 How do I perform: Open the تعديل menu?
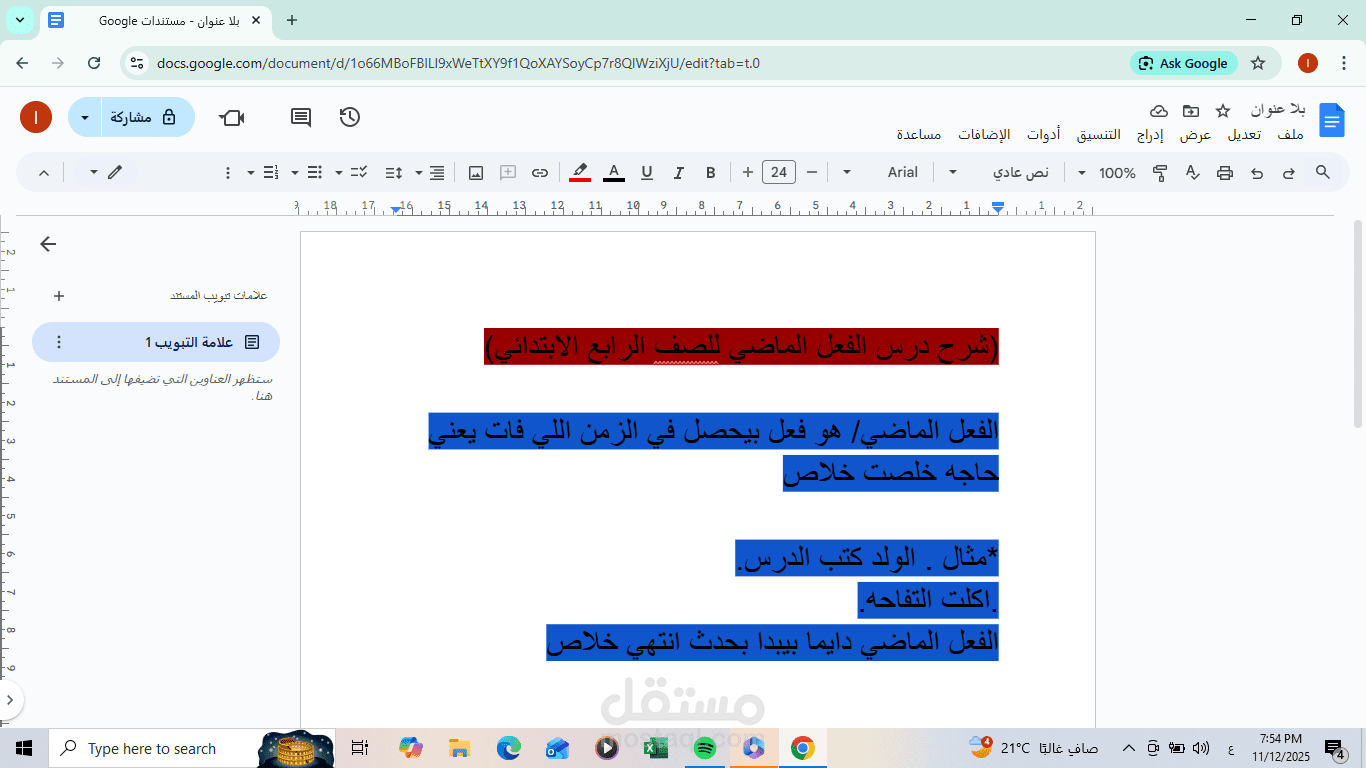coord(1245,135)
